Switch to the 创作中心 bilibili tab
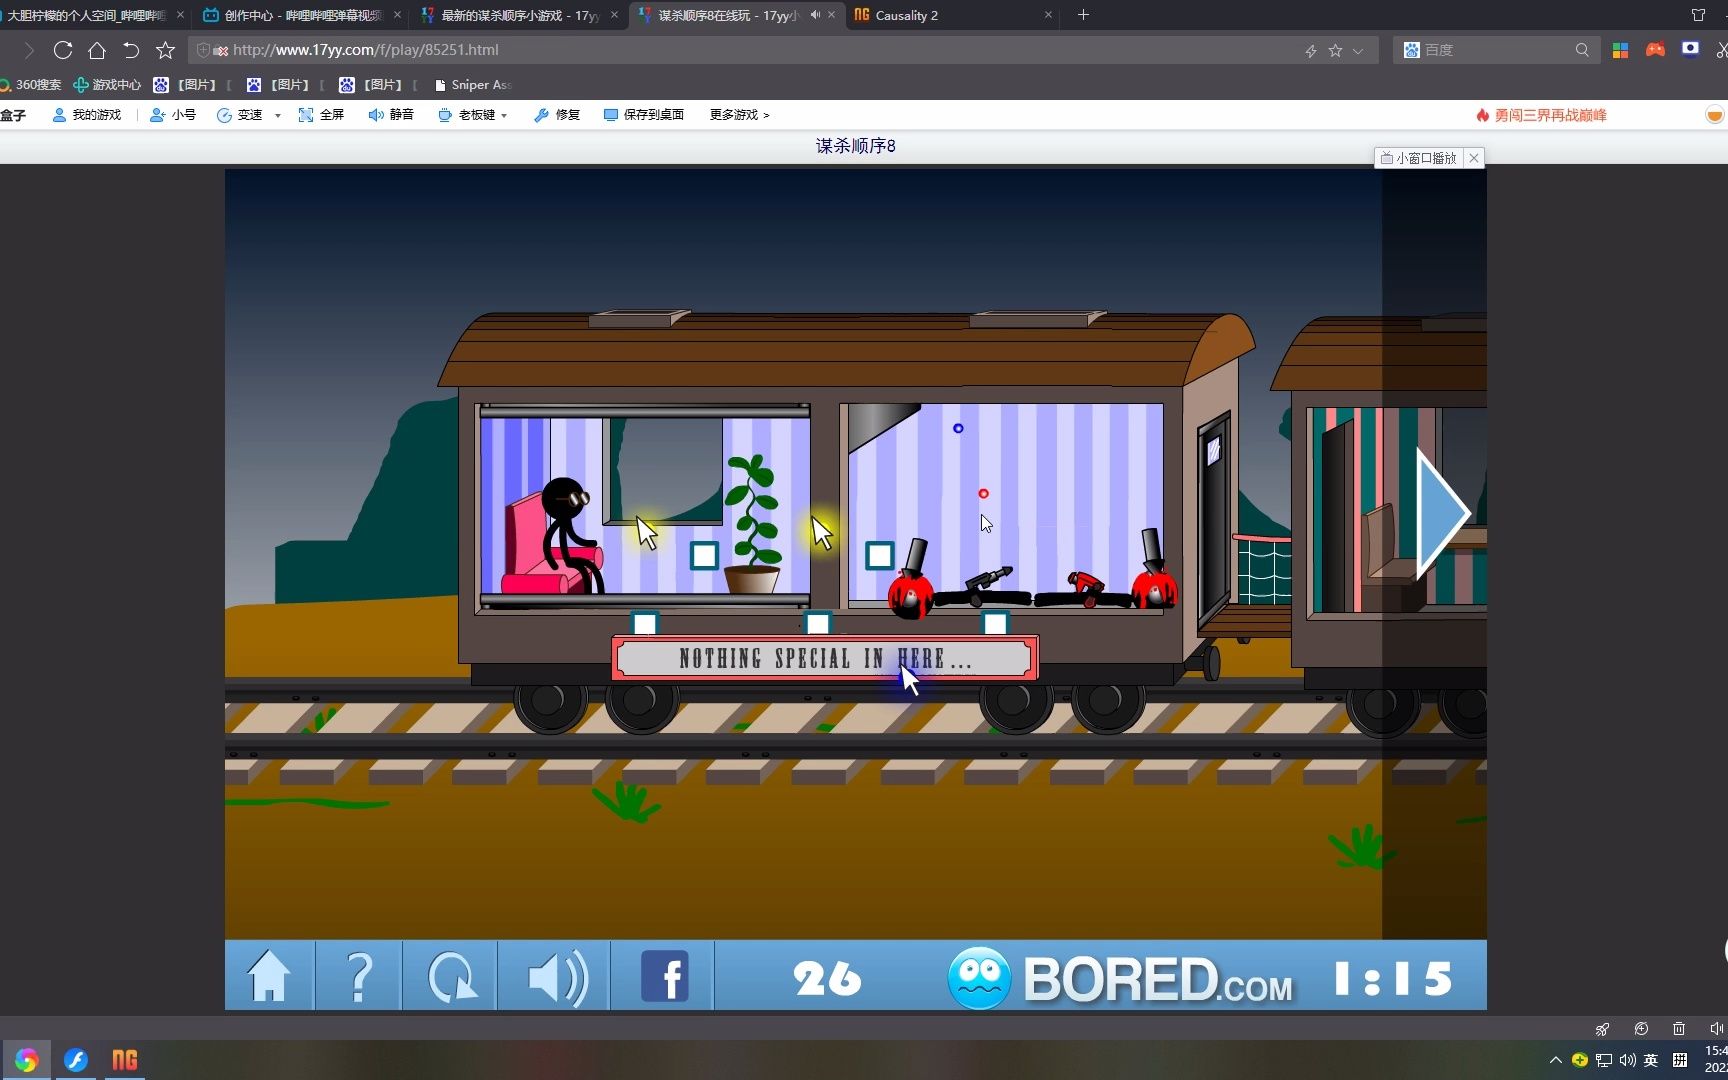 click(x=300, y=15)
